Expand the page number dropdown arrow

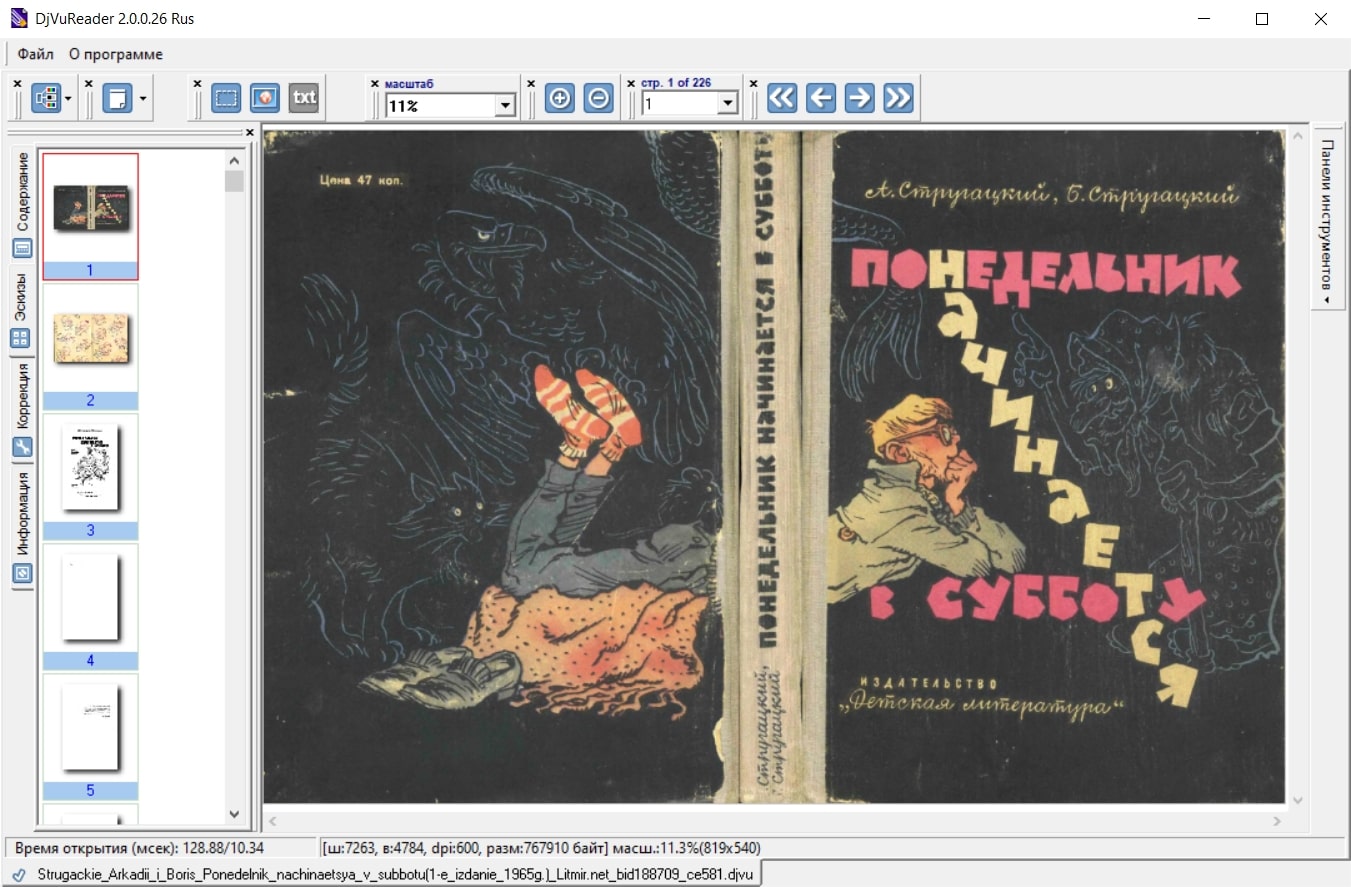728,104
